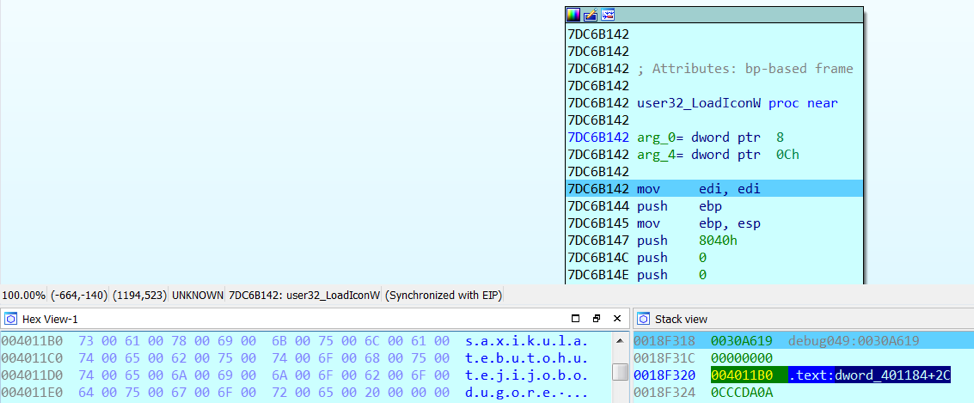Click the 'mov ebp, esp' instruction
This screenshot has width=974, height=403.
click(699, 223)
